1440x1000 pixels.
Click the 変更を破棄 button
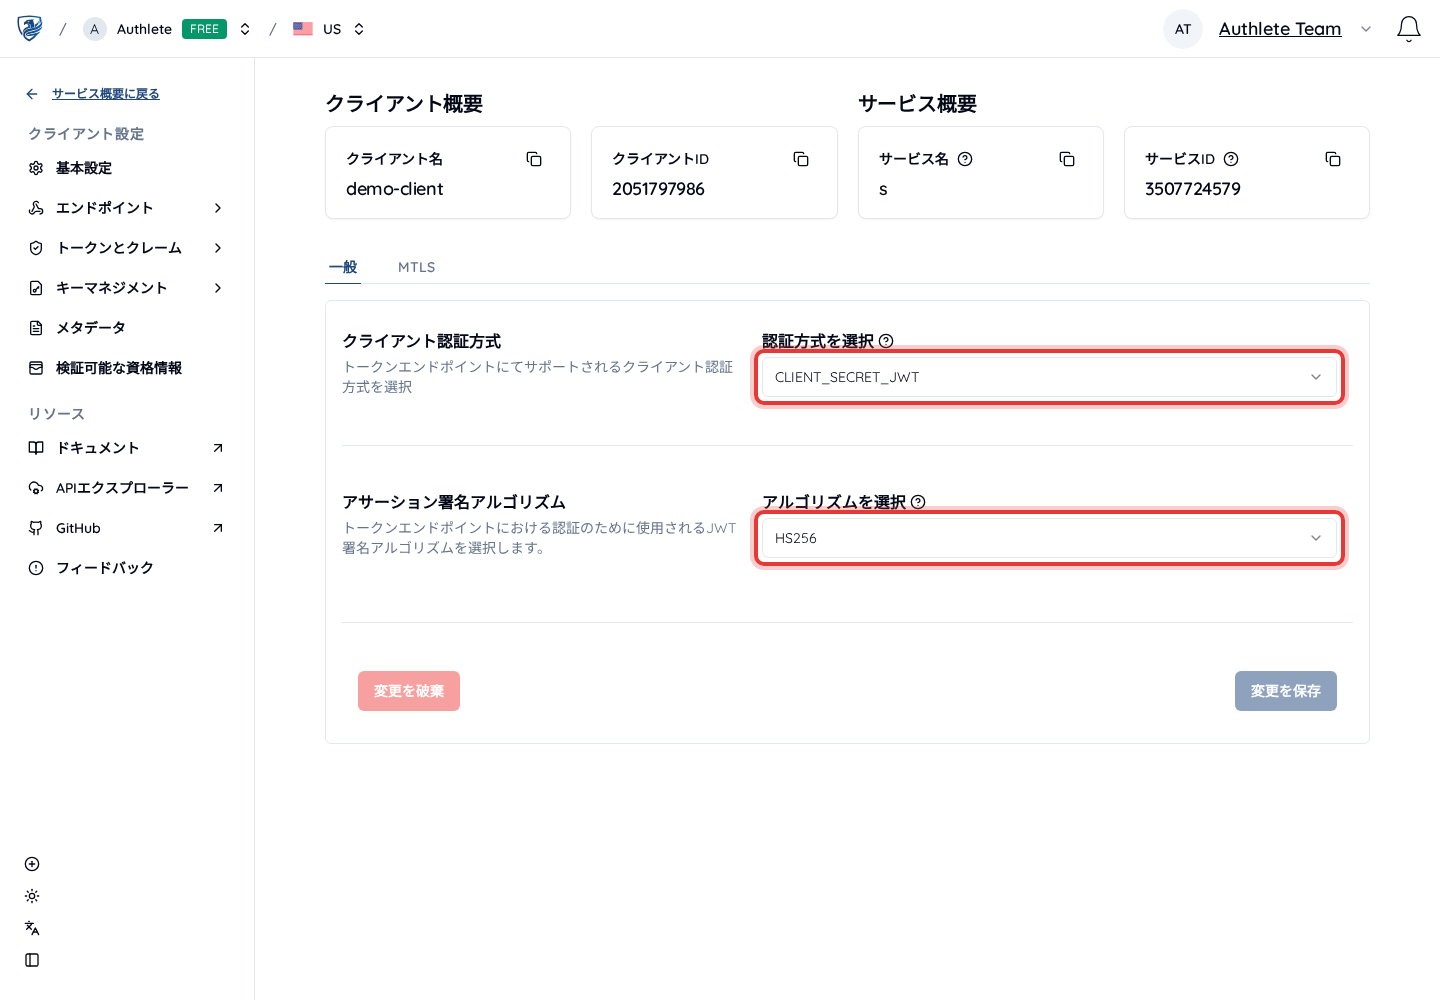point(409,691)
